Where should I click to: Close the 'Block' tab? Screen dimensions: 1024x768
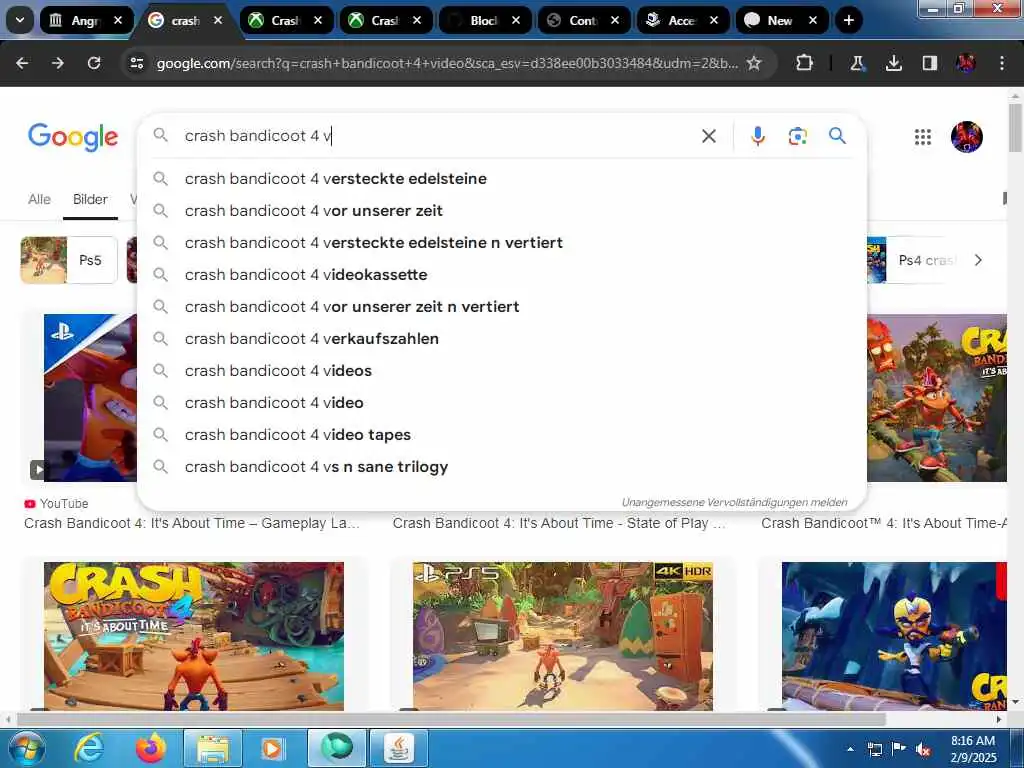tap(515, 20)
